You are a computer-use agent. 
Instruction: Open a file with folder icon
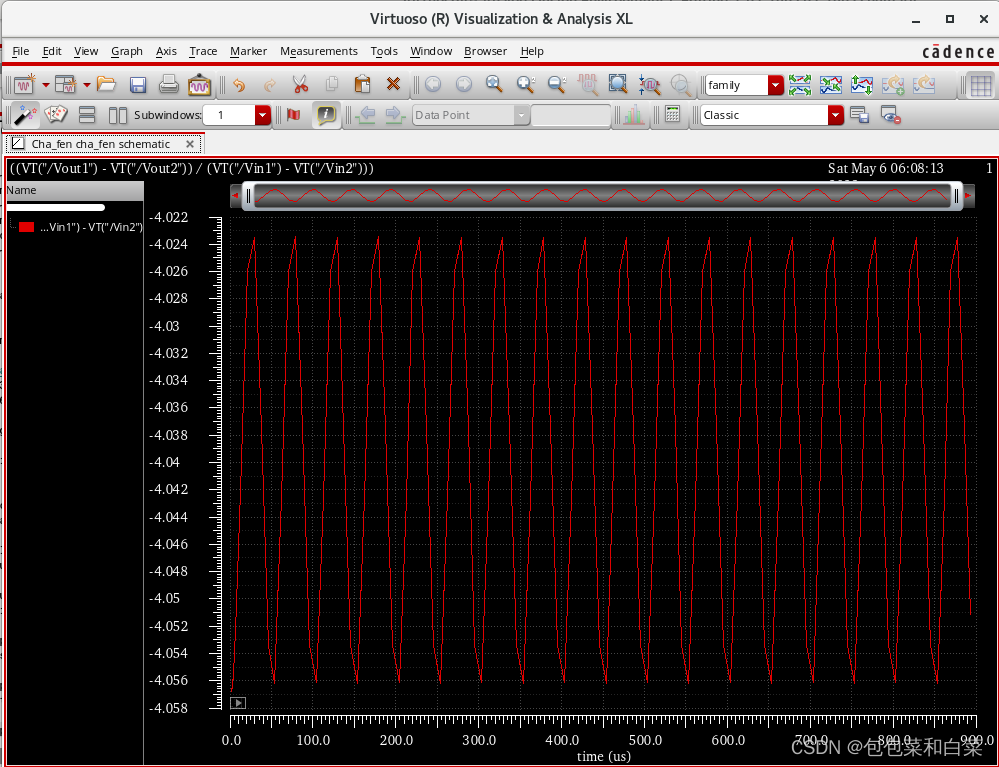[x=106, y=84]
